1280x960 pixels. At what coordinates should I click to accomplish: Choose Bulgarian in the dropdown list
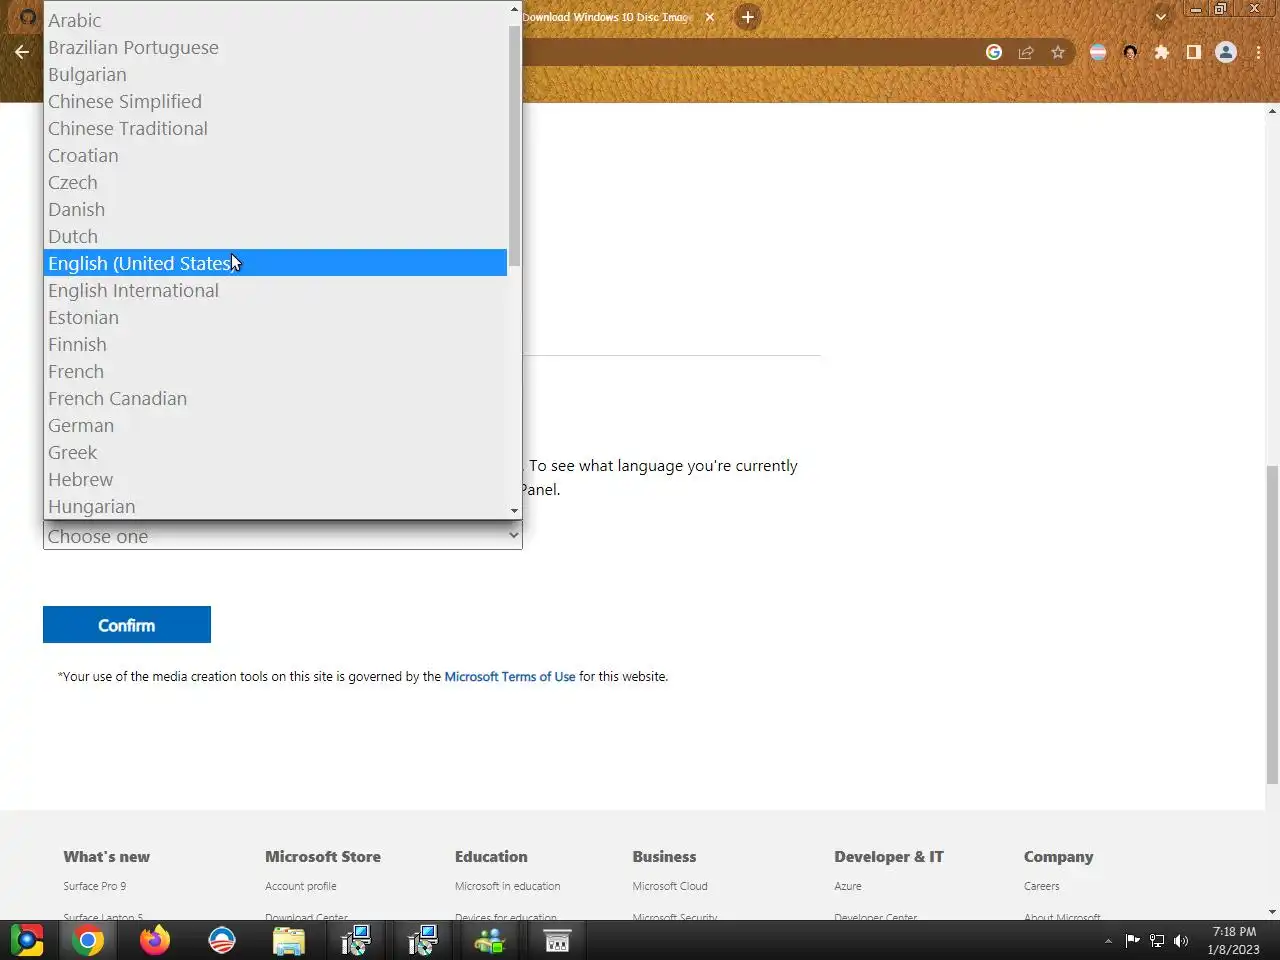coord(276,74)
